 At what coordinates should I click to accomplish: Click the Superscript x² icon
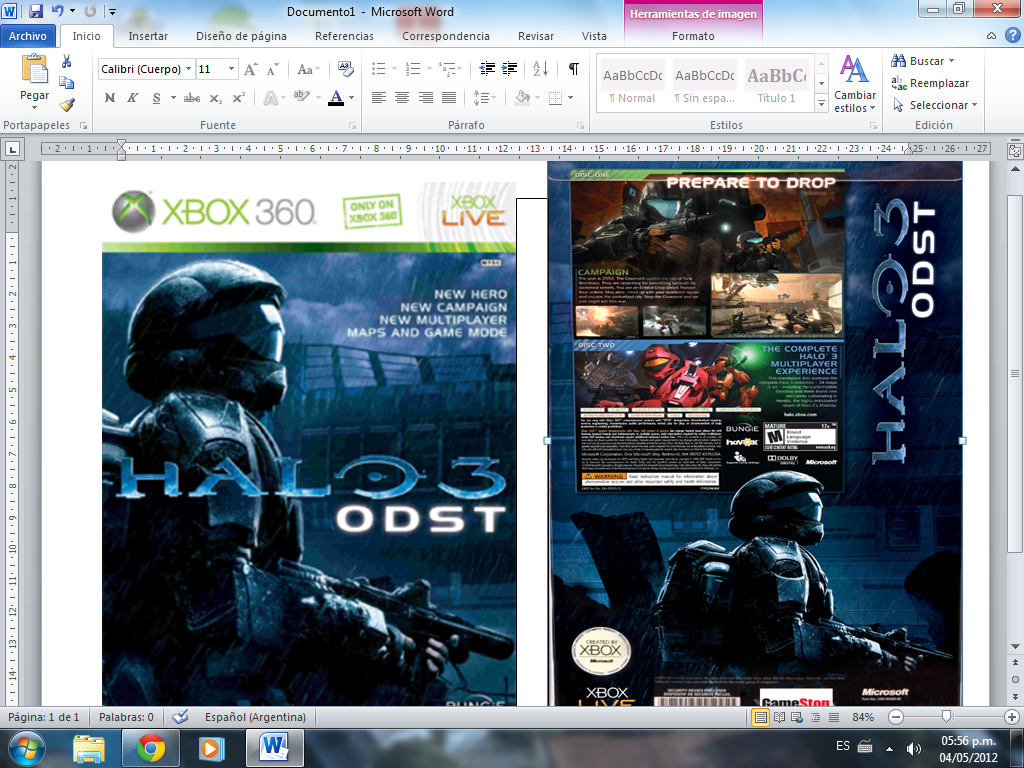click(238, 98)
